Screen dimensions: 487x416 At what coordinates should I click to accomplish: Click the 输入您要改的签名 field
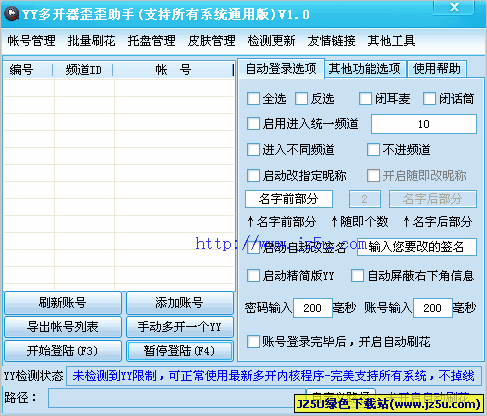(417, 247)
